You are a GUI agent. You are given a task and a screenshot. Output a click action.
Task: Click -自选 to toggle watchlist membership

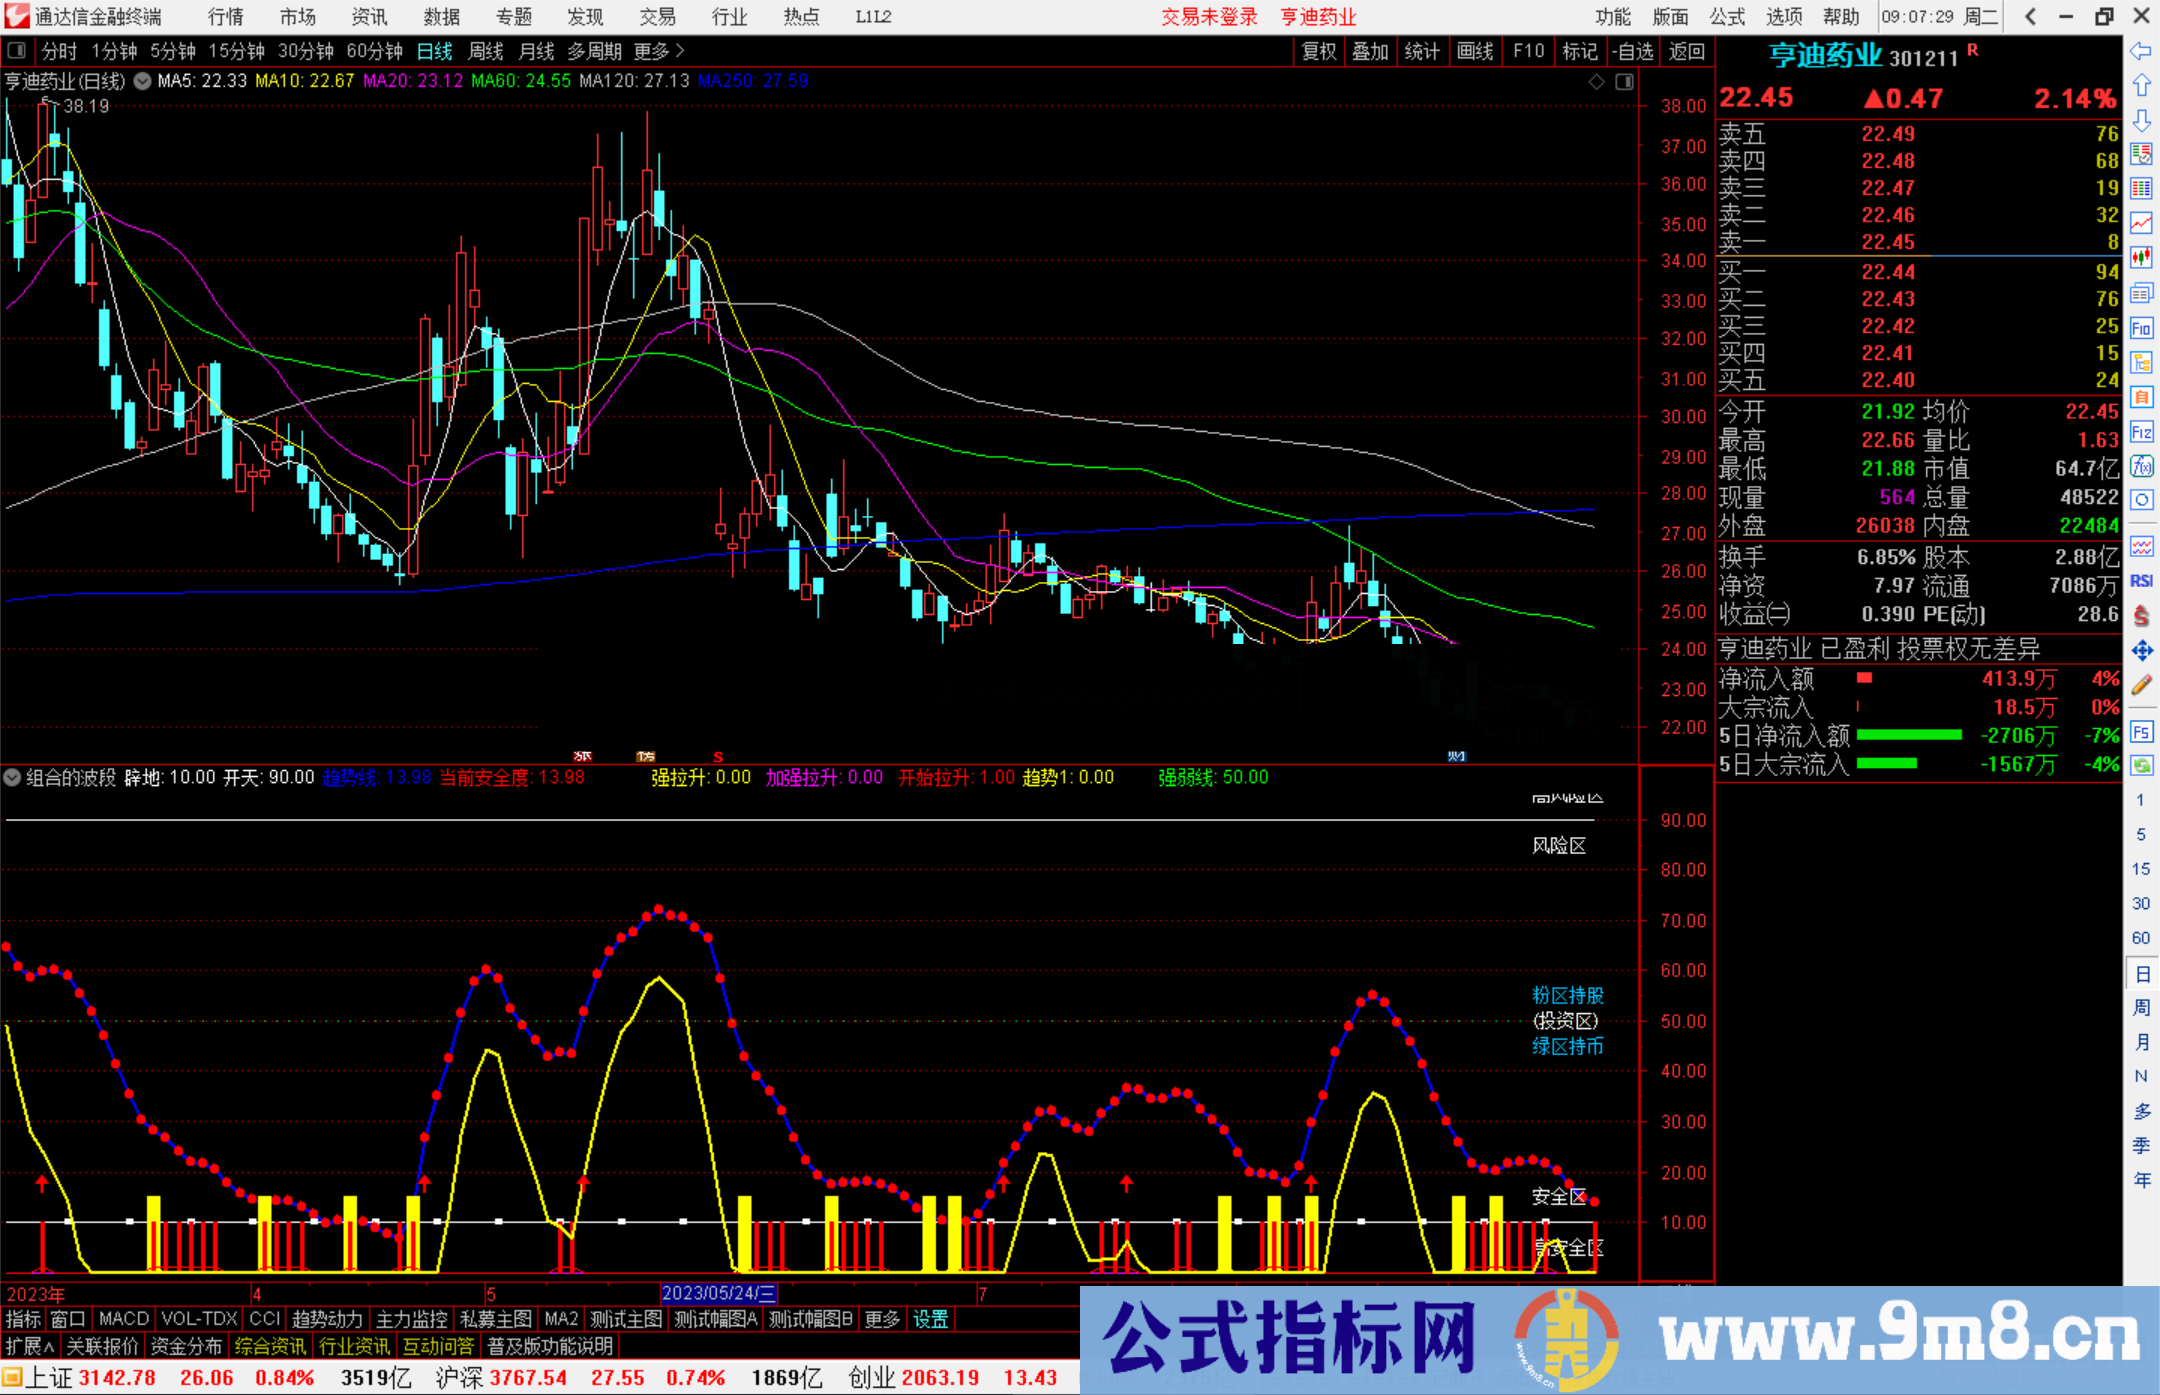1632,51
